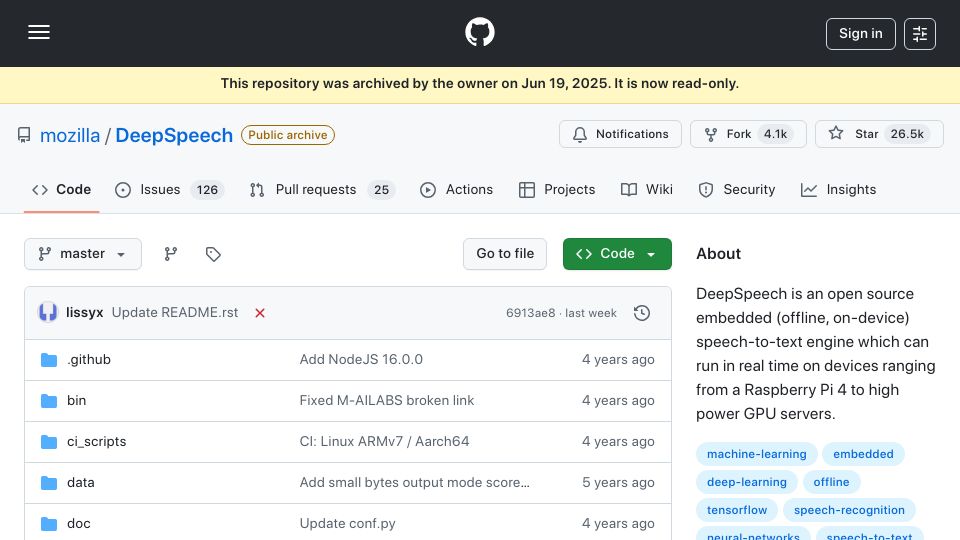The image size is (960, 540).
Task: Expand the master branch dropdown
Action: coord(83,254)
